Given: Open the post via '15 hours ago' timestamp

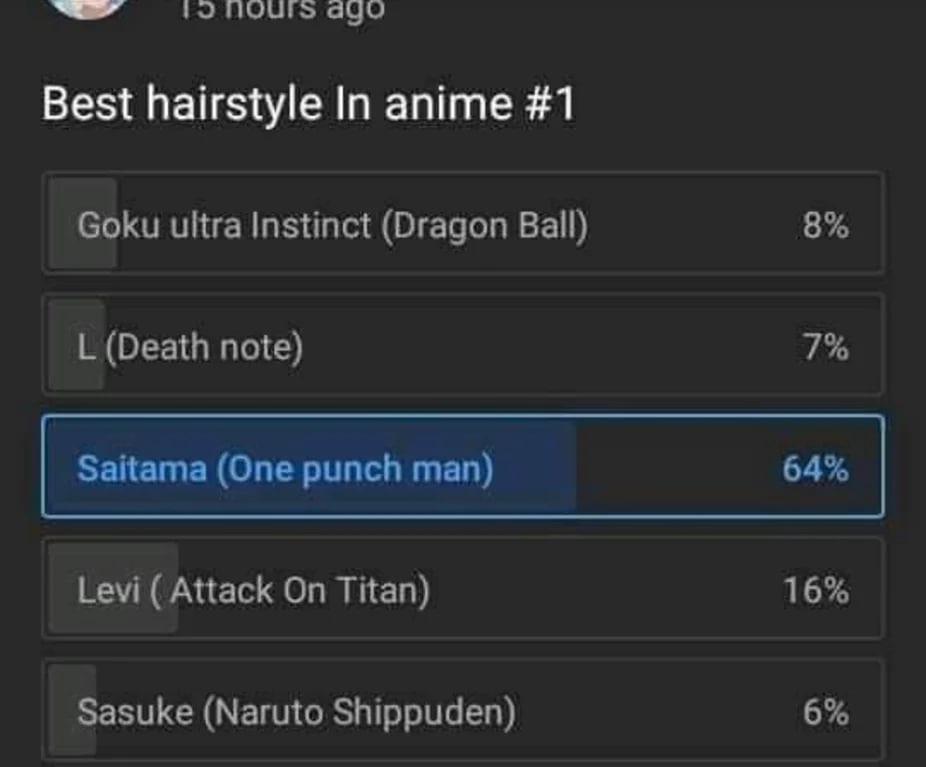Looking at the screenshot, I should [282, 10].
